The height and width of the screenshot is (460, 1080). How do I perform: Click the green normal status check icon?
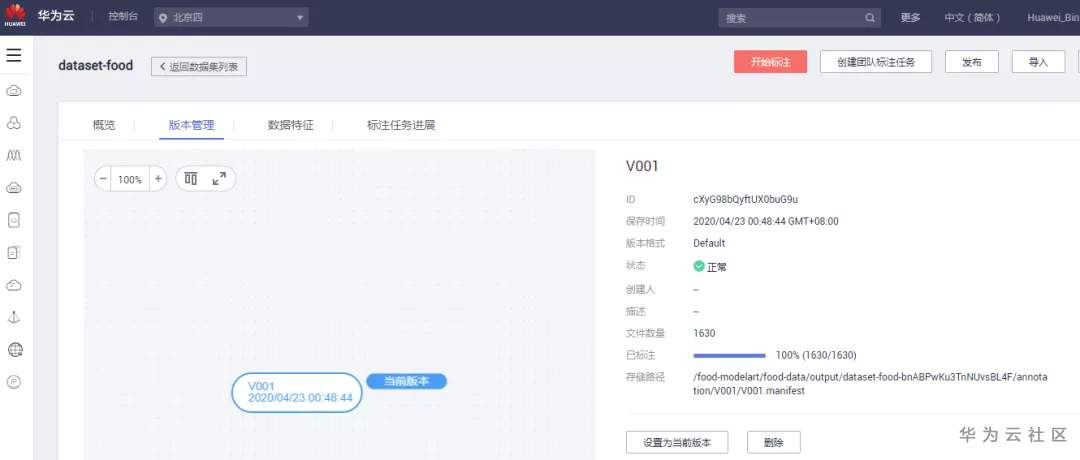click(x=699, y=266)
